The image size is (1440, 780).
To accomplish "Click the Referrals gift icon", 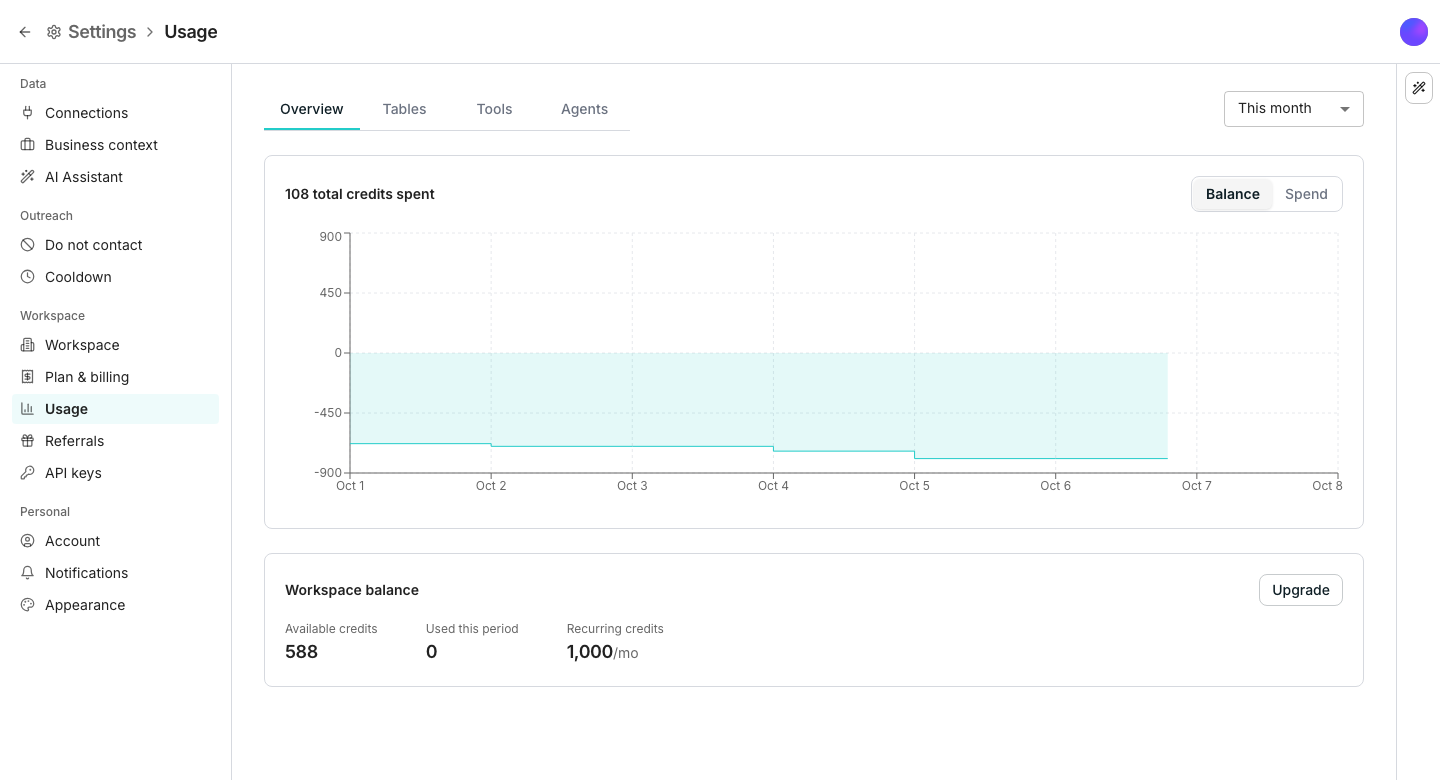I will (27, 441).
